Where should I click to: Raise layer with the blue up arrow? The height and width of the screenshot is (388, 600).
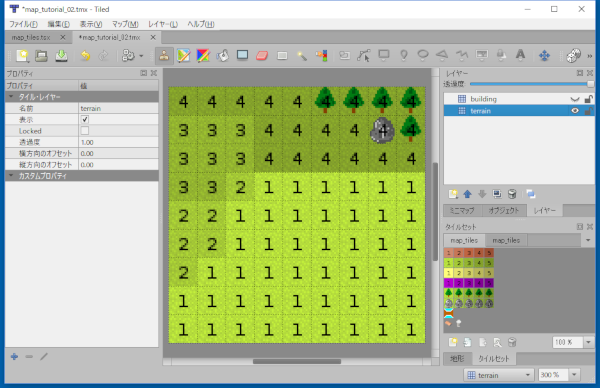pyautogui.click(x=467, y=194)
